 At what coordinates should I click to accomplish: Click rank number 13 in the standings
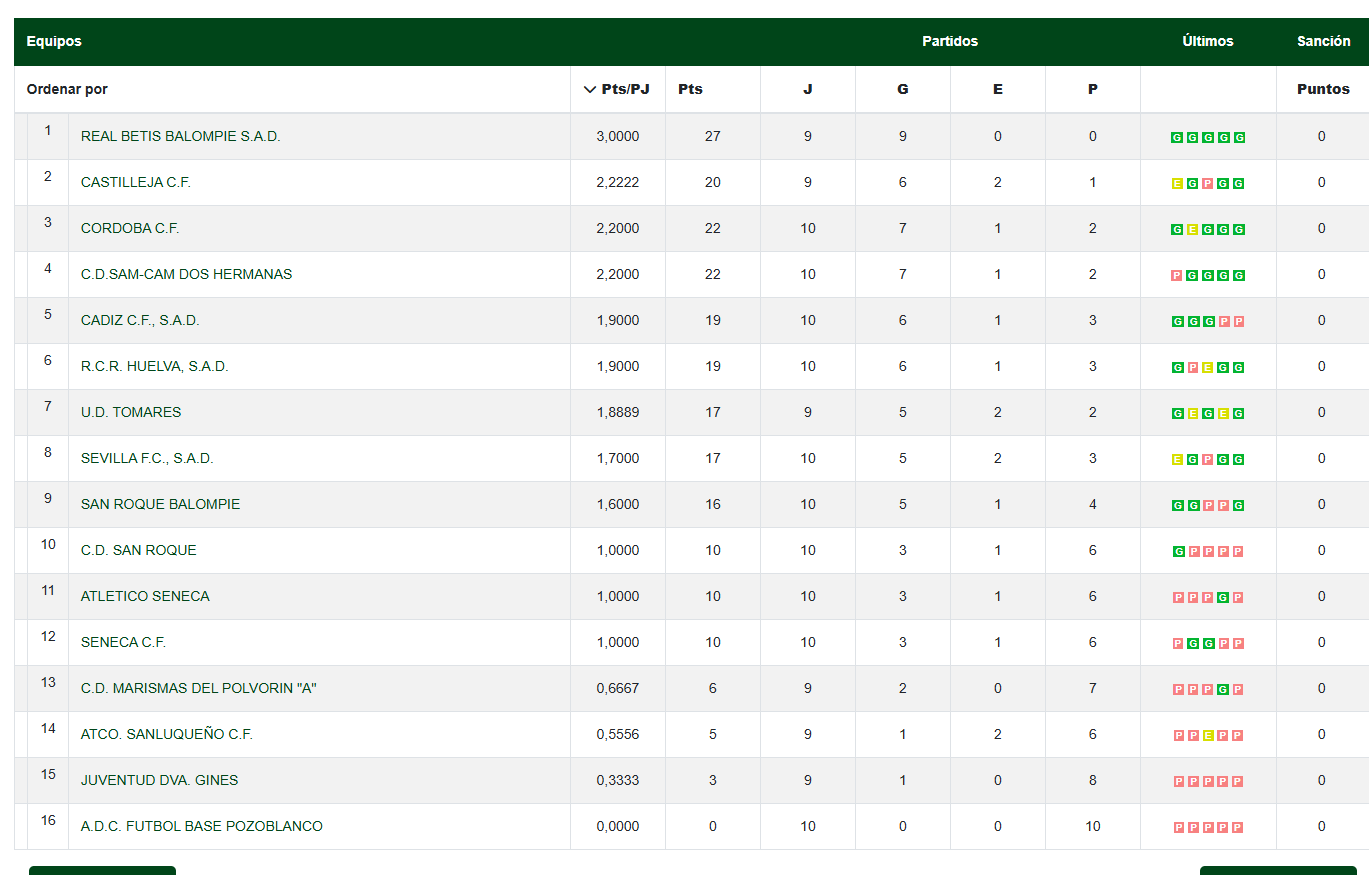click(x=48, y=682)
